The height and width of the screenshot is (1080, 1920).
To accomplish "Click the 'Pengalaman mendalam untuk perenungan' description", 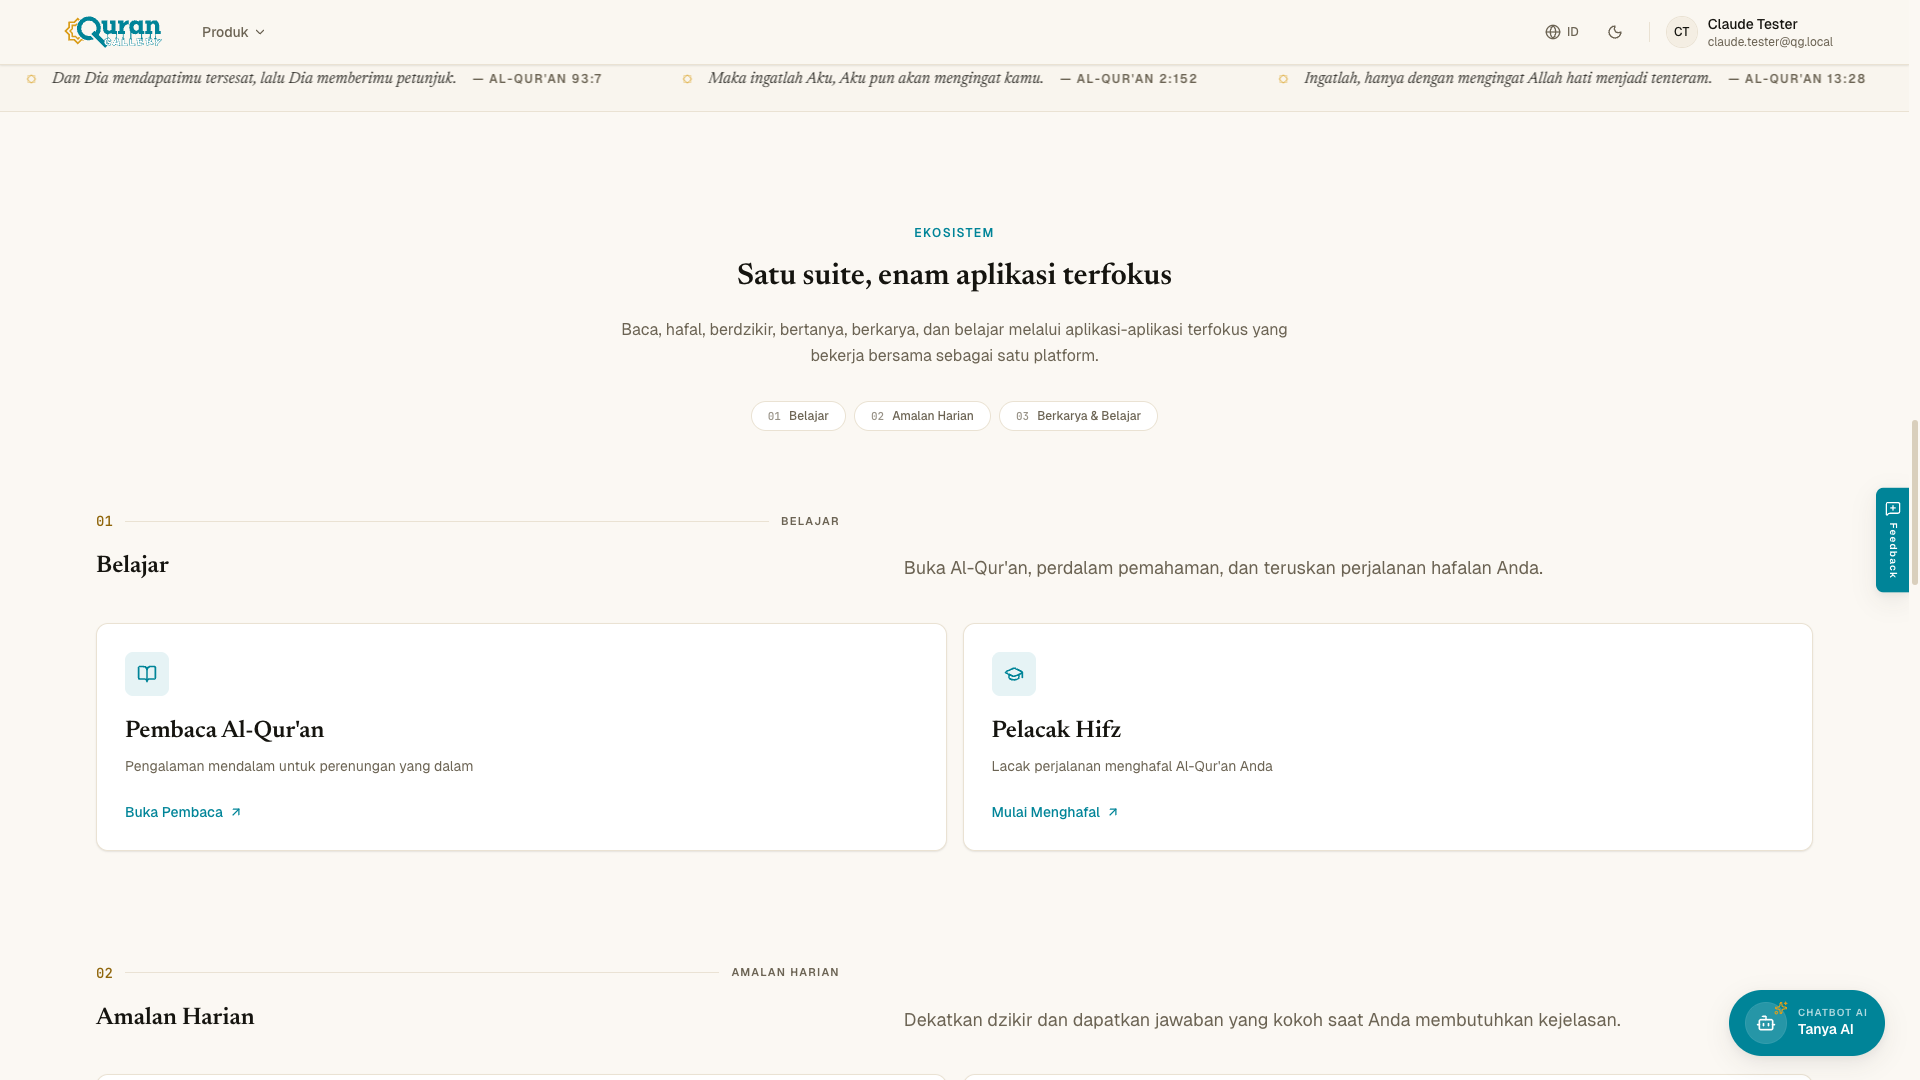I will [x=299, y=766].
